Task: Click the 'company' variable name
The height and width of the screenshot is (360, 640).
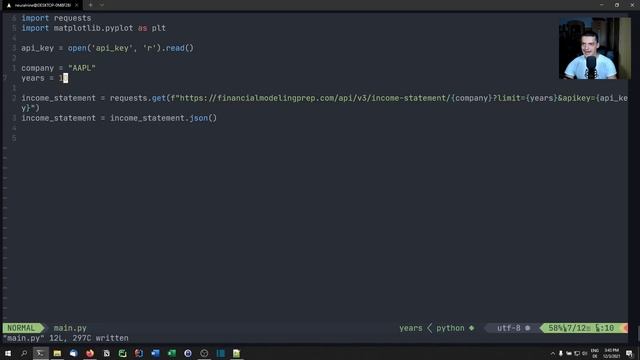Action: point(38,68)
